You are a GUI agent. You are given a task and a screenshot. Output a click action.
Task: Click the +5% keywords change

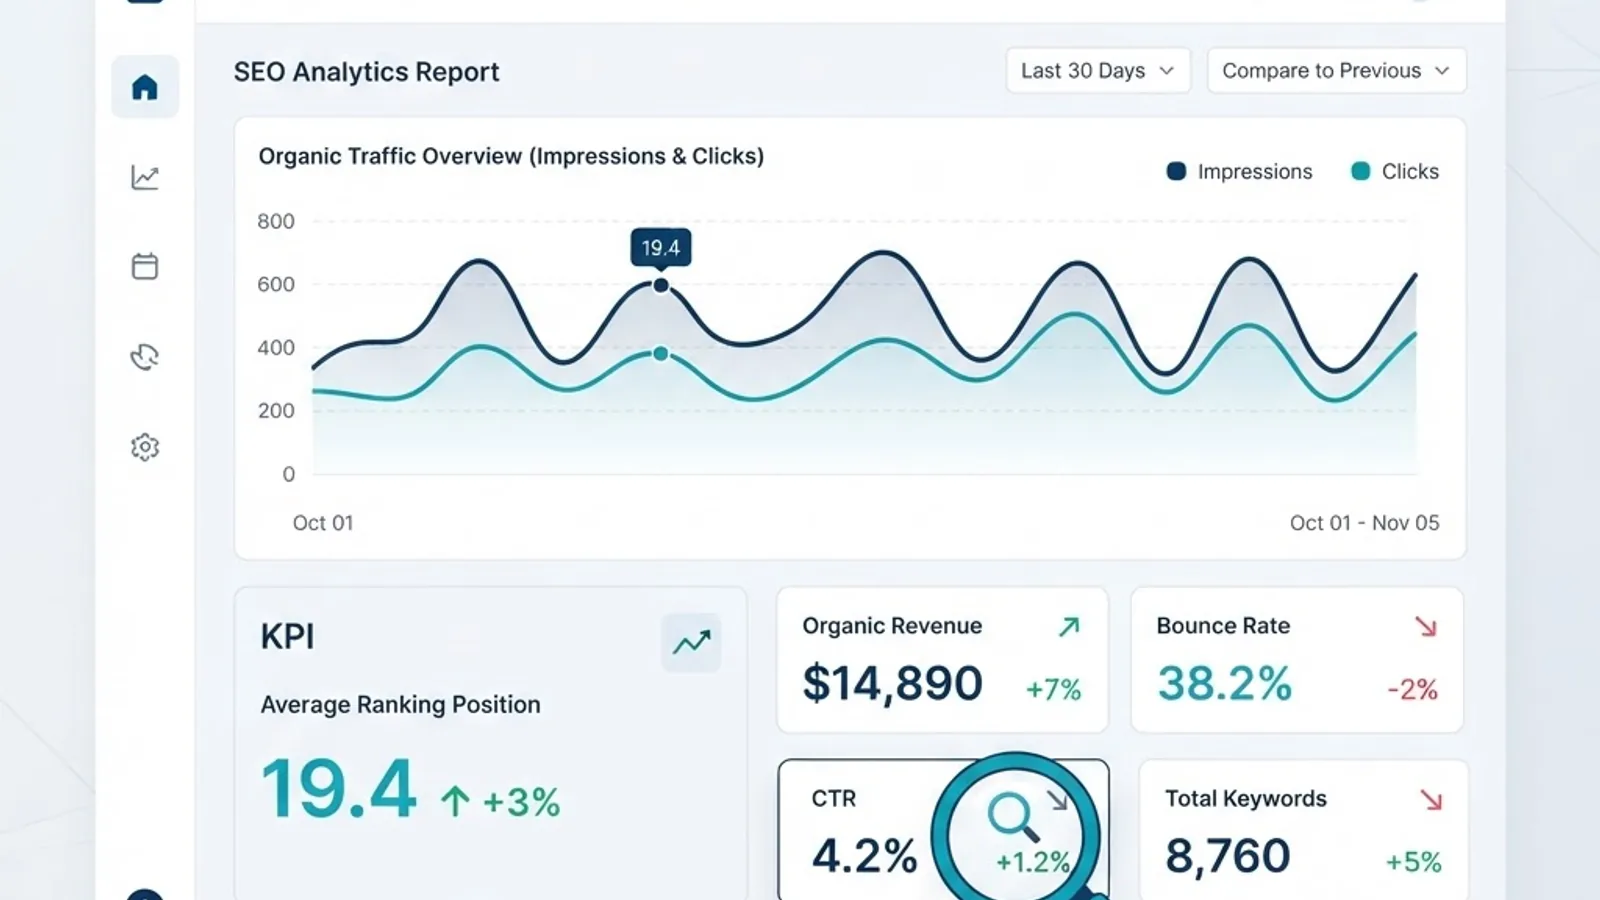tap(1414, 862)
